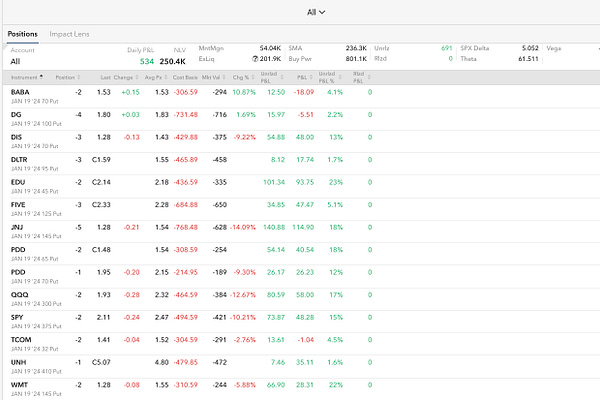Select the DIS instrument row
The height and width of the screenshot is (400, 600).
pyautogui.click(x=301, y=141)
